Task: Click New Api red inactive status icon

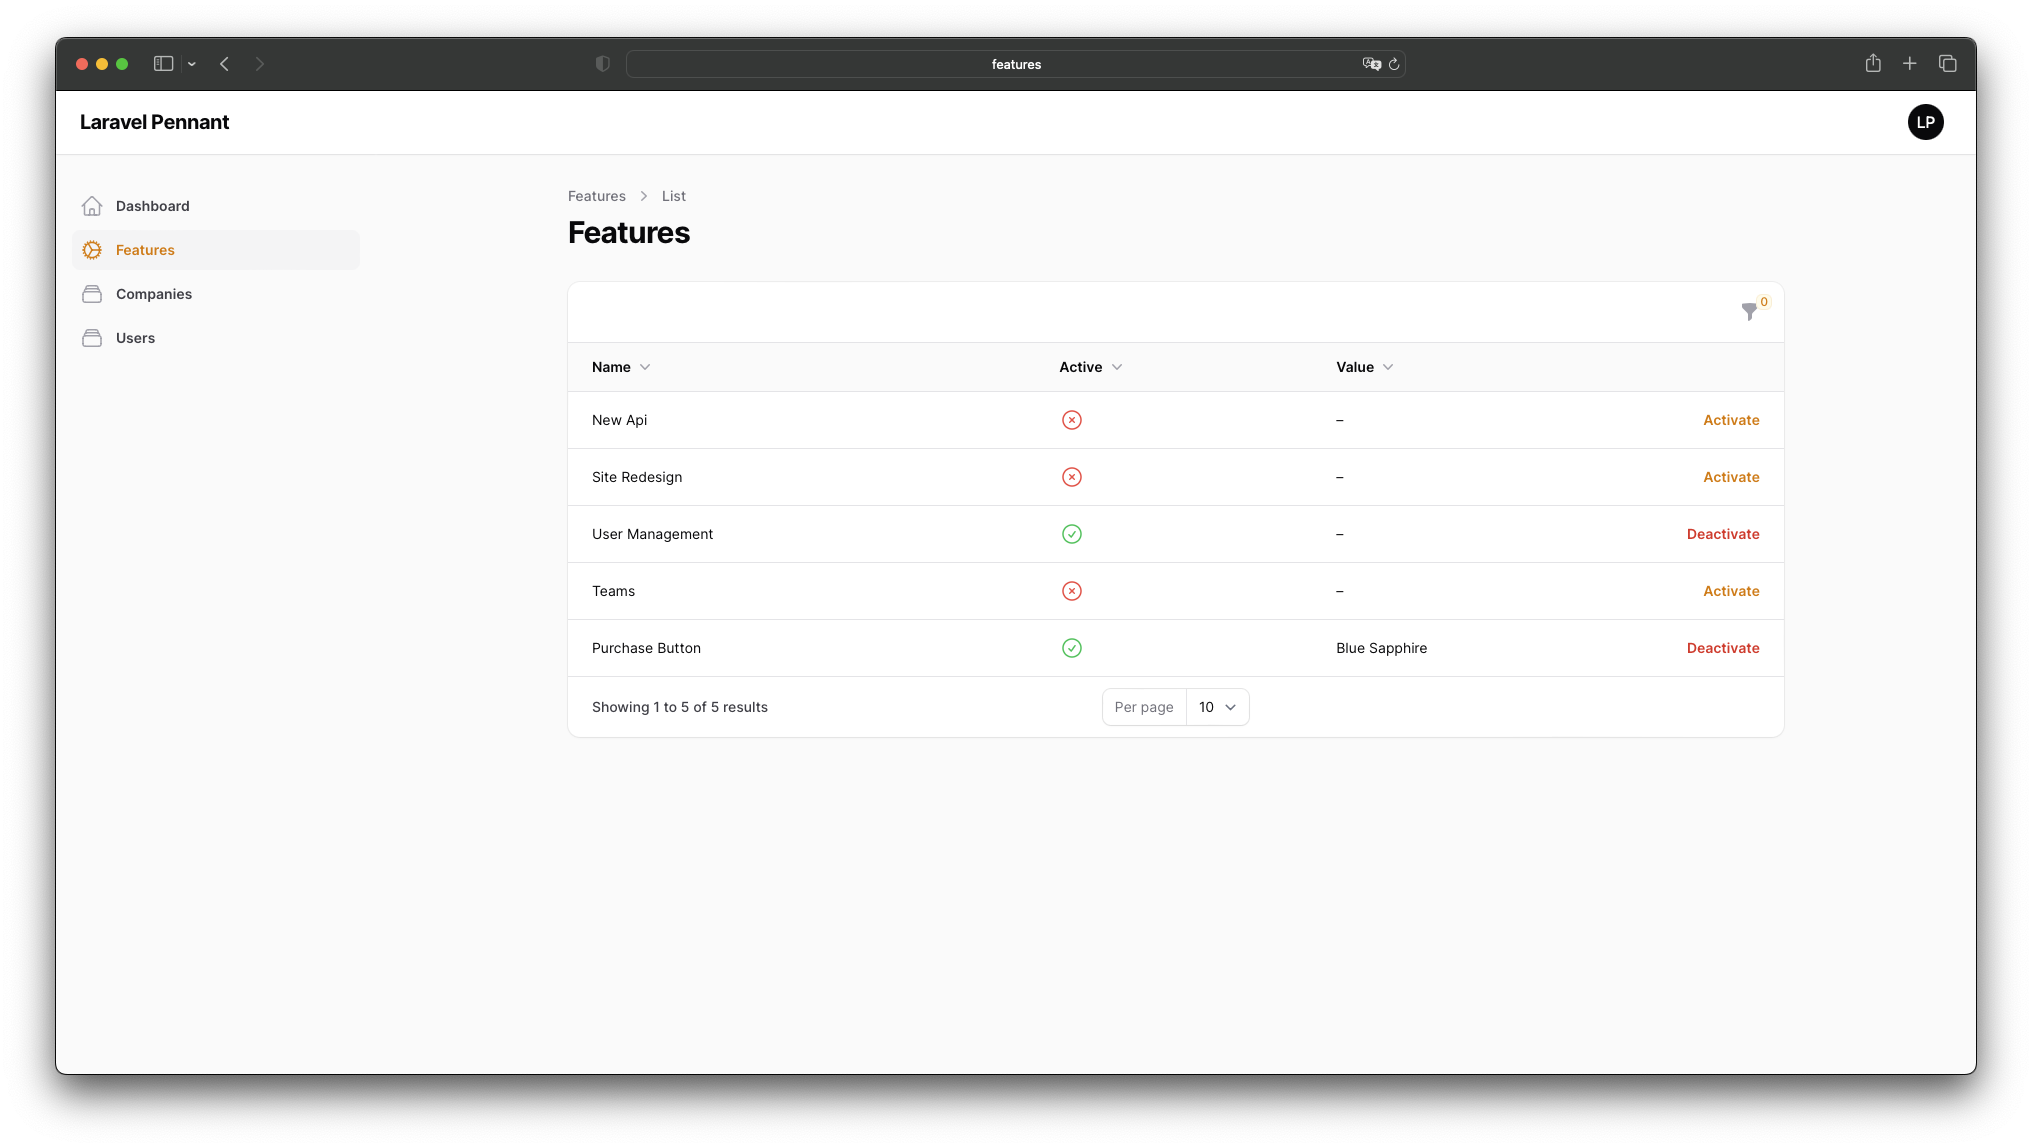Action: pos(1072,420)
